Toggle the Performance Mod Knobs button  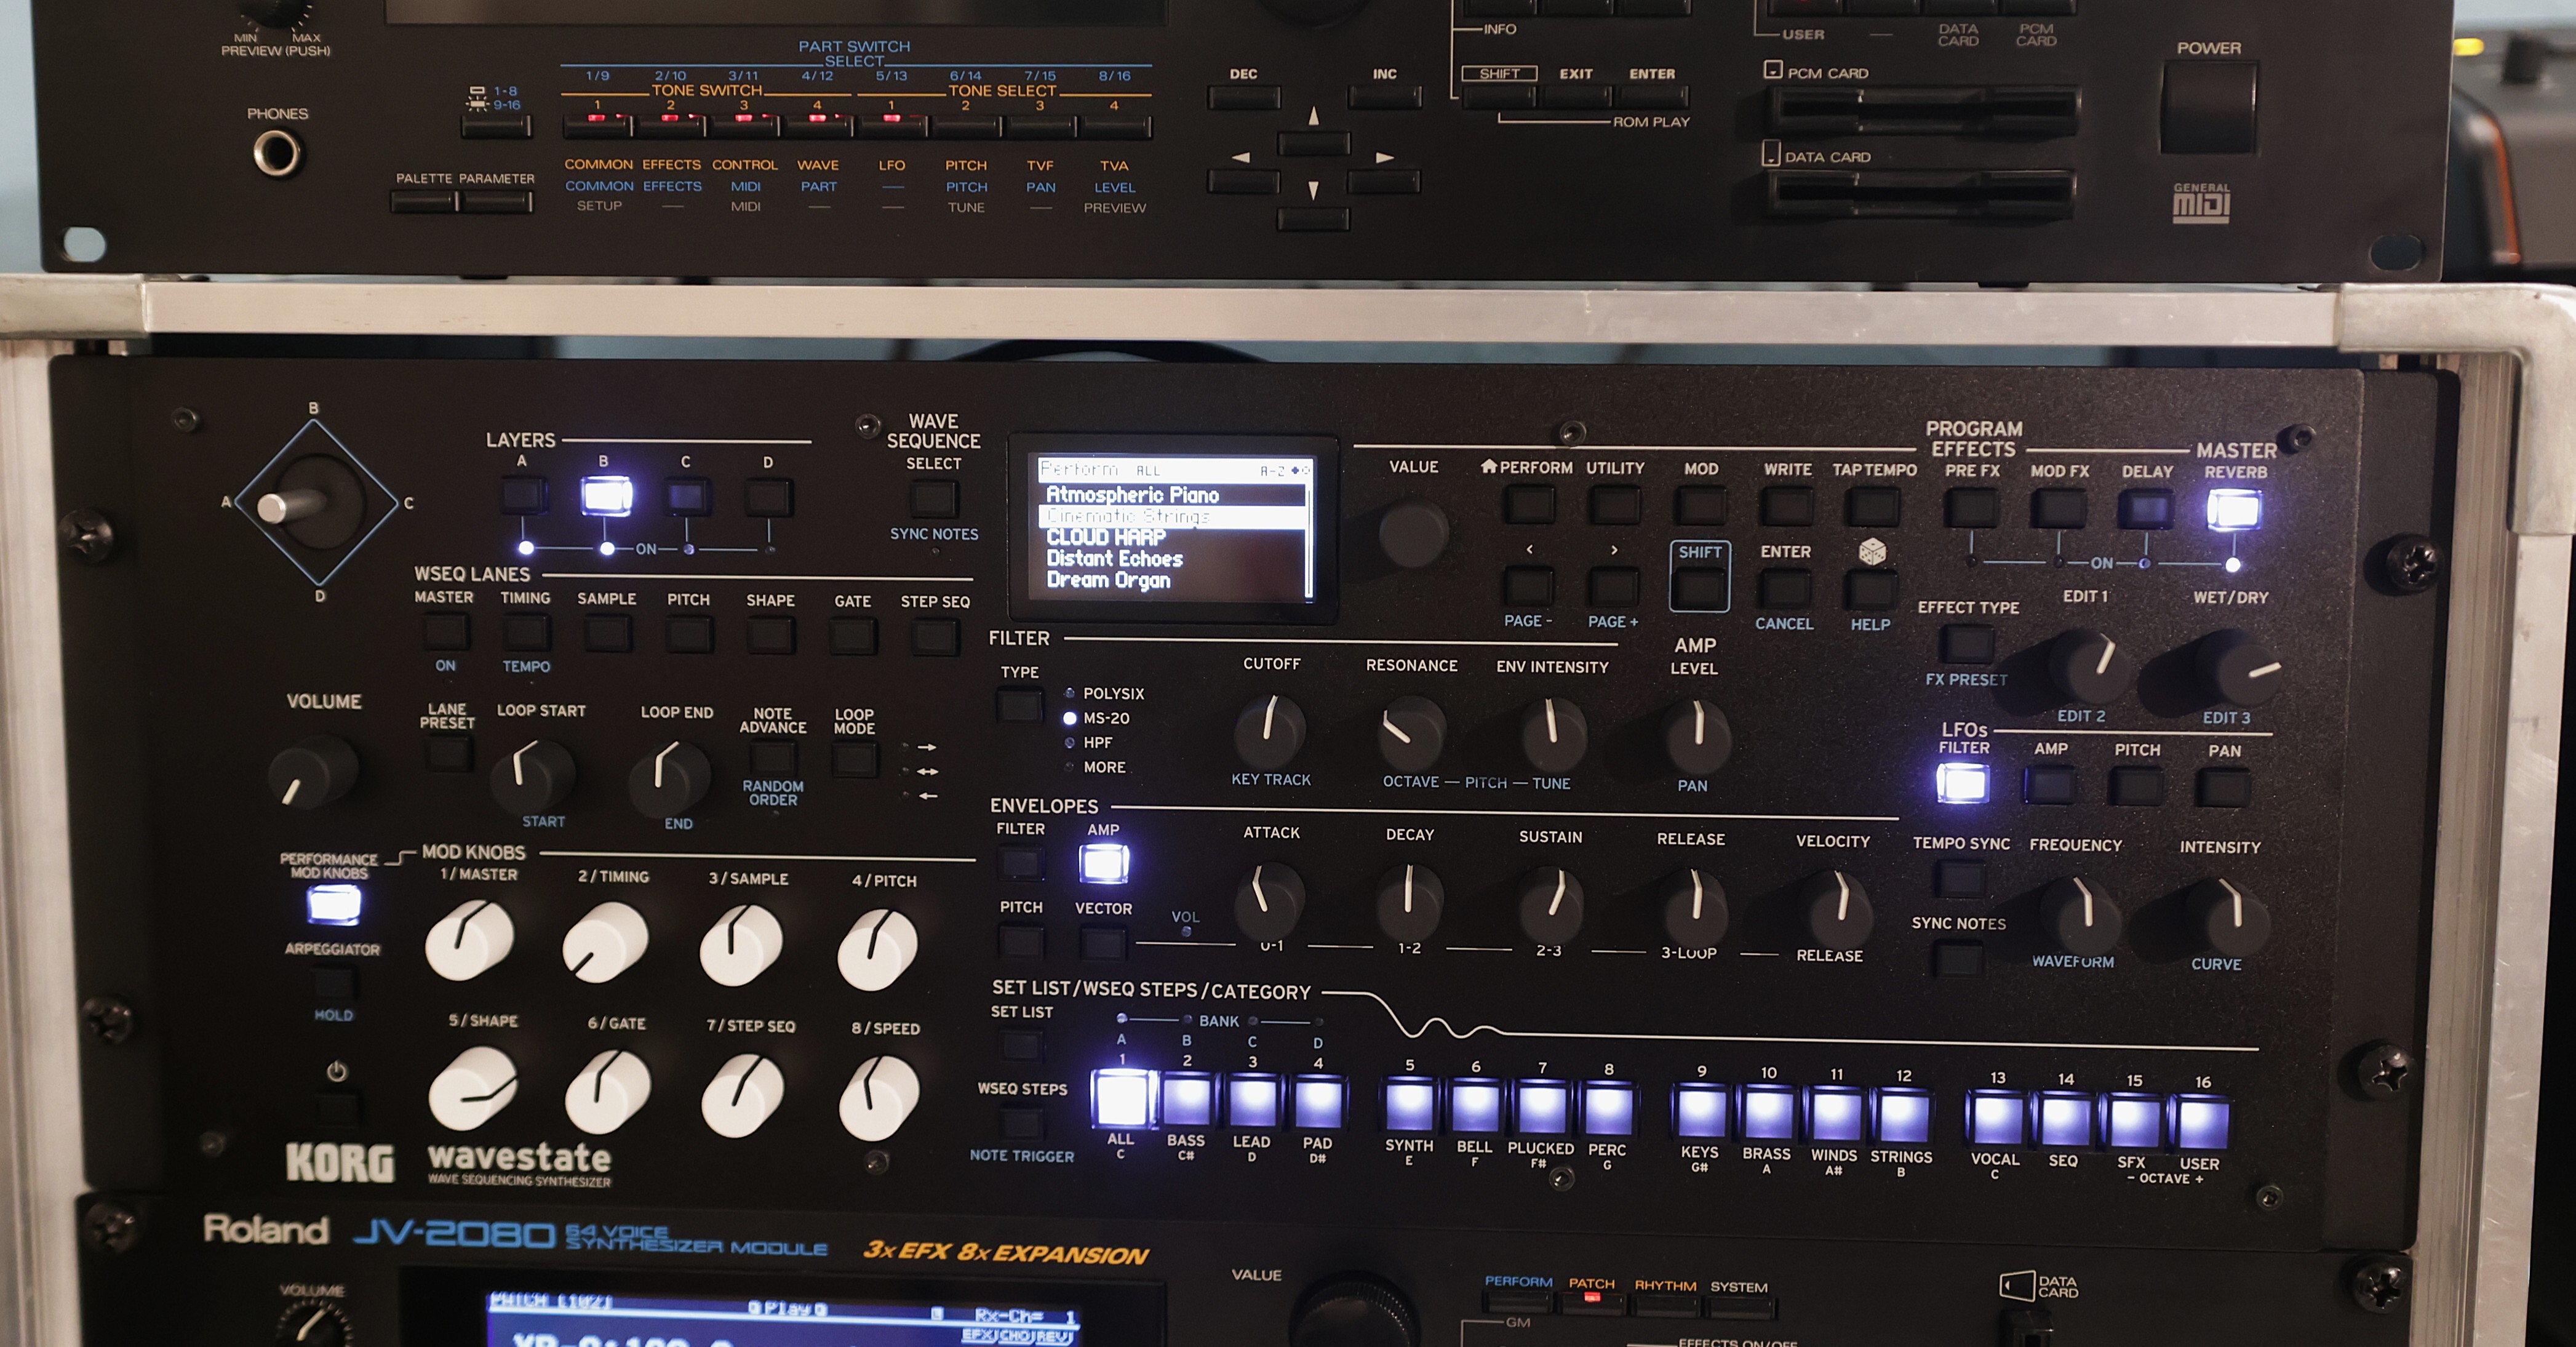click(x=334, y=904)
